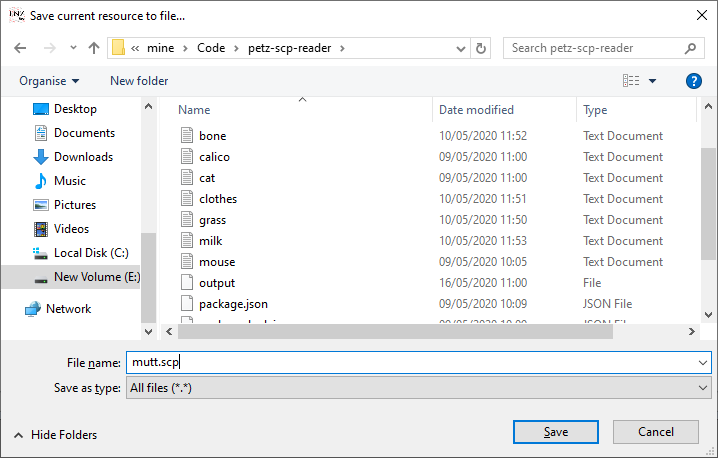
Task: Open the Music folder in sidebar
Action: pos(69,181)
